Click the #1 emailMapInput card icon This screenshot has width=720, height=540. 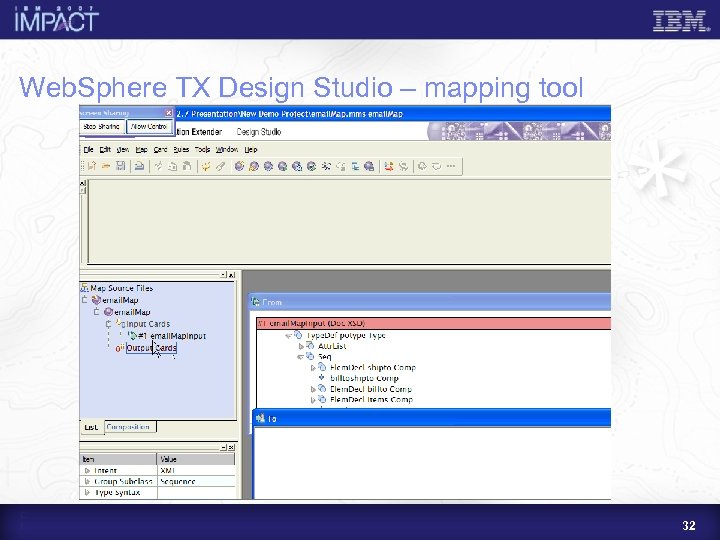[x=132, y=336]
